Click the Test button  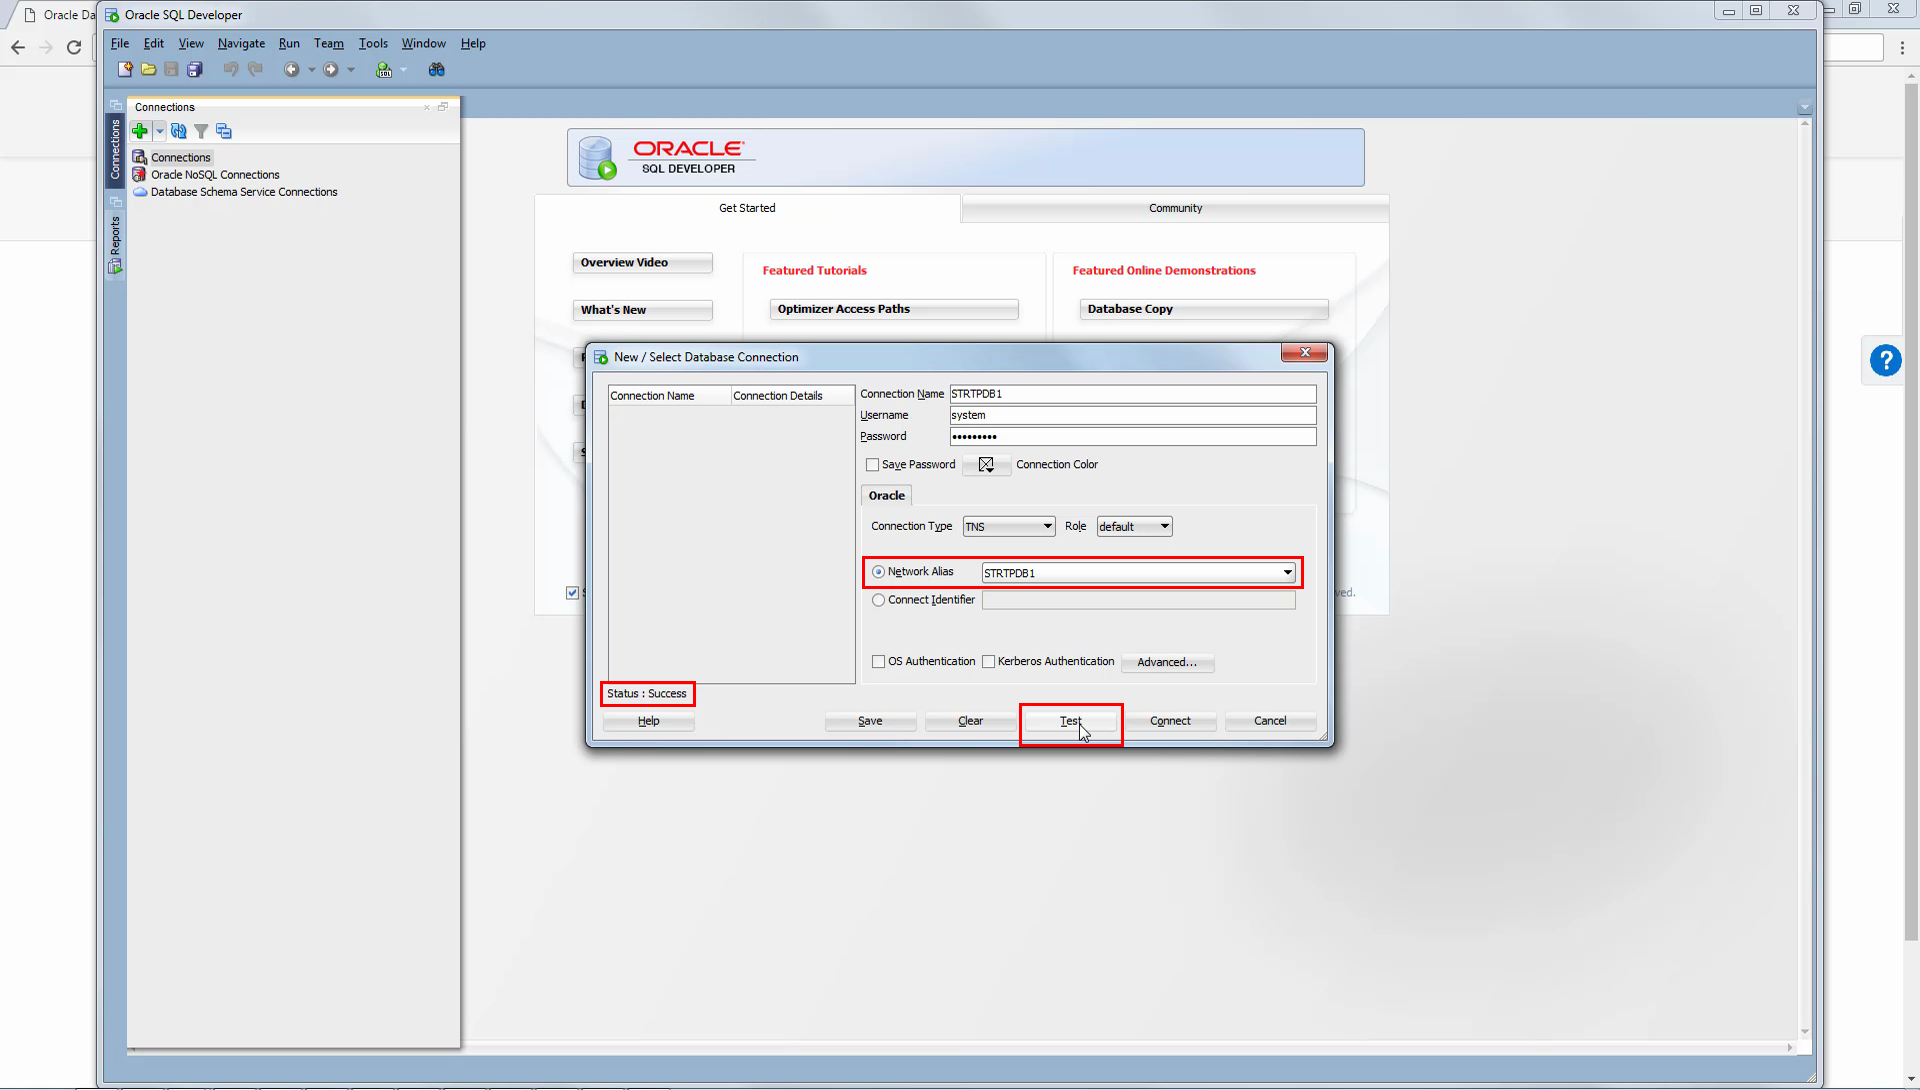(x=1070, y=721)
